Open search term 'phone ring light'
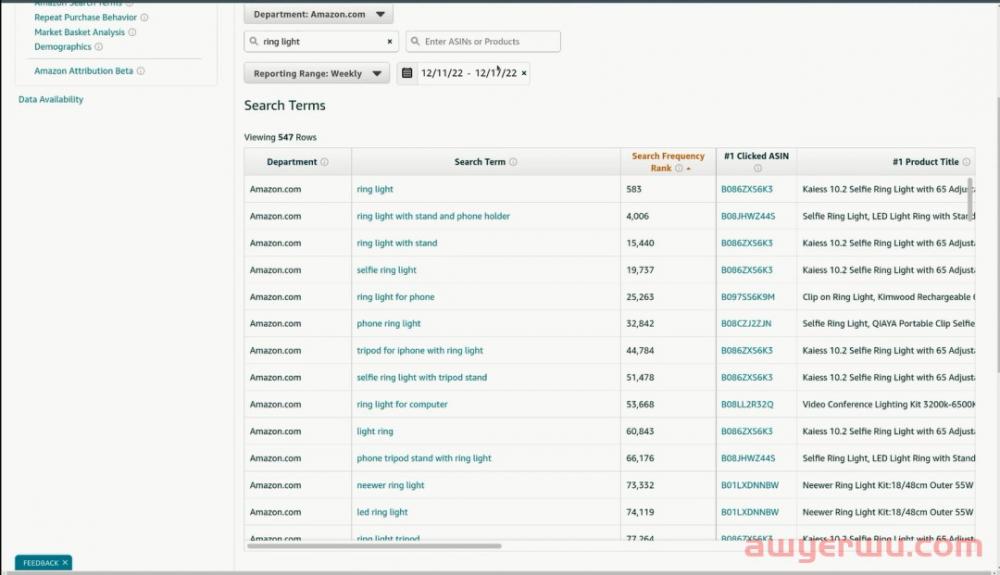 click(x=388, y=324)
